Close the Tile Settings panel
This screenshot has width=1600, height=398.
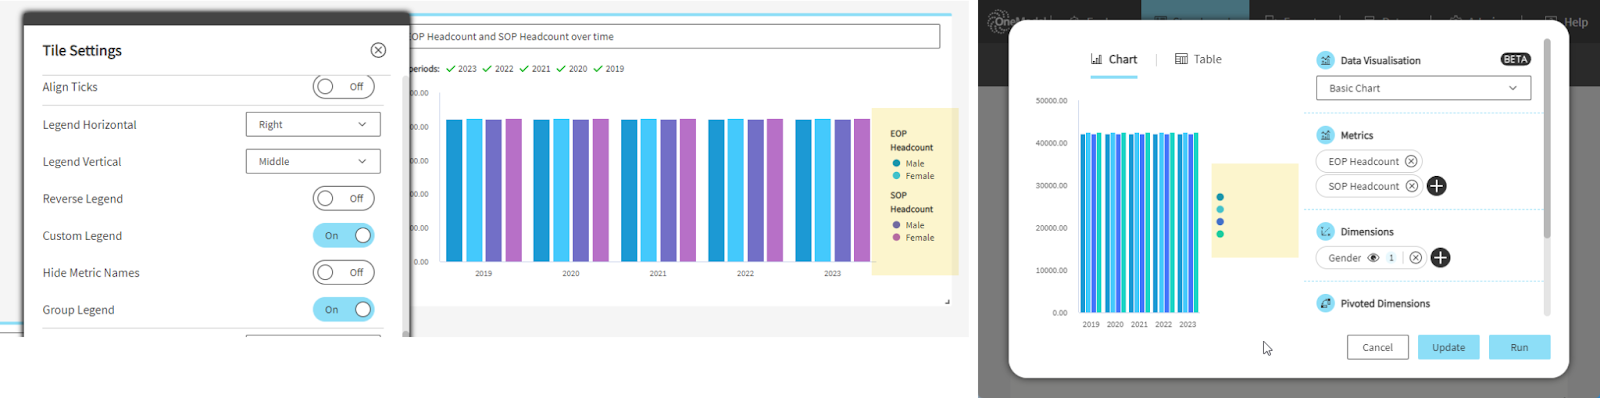click(x=378, y=50)
